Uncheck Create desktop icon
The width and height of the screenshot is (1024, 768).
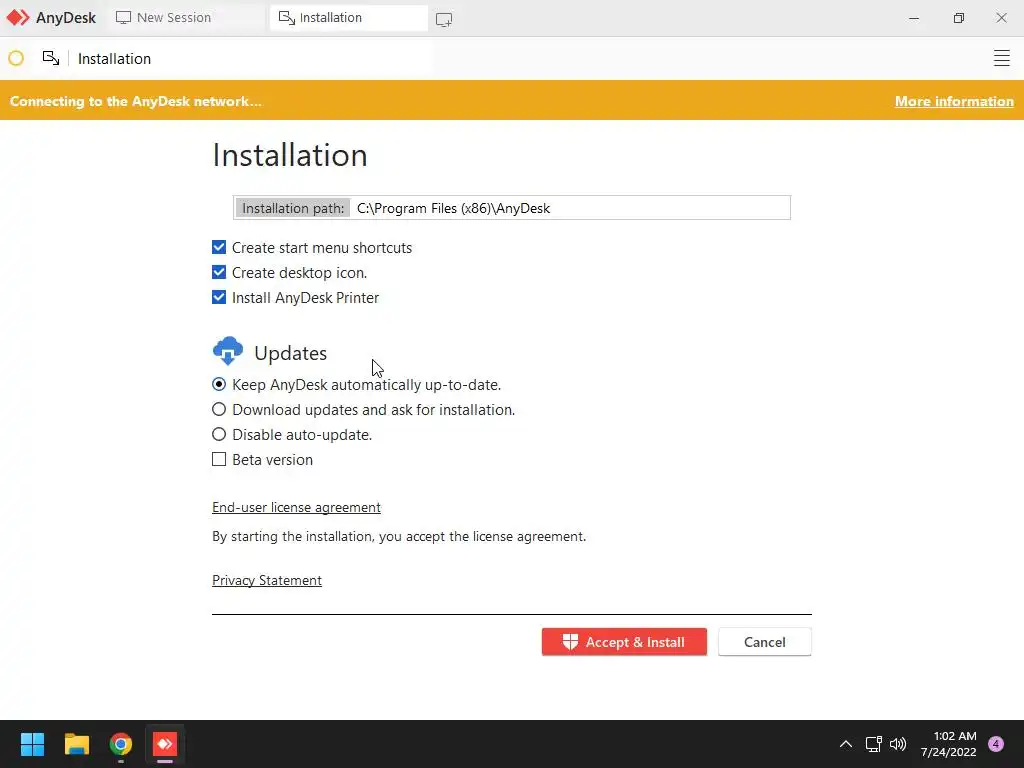tap(219, 272)
